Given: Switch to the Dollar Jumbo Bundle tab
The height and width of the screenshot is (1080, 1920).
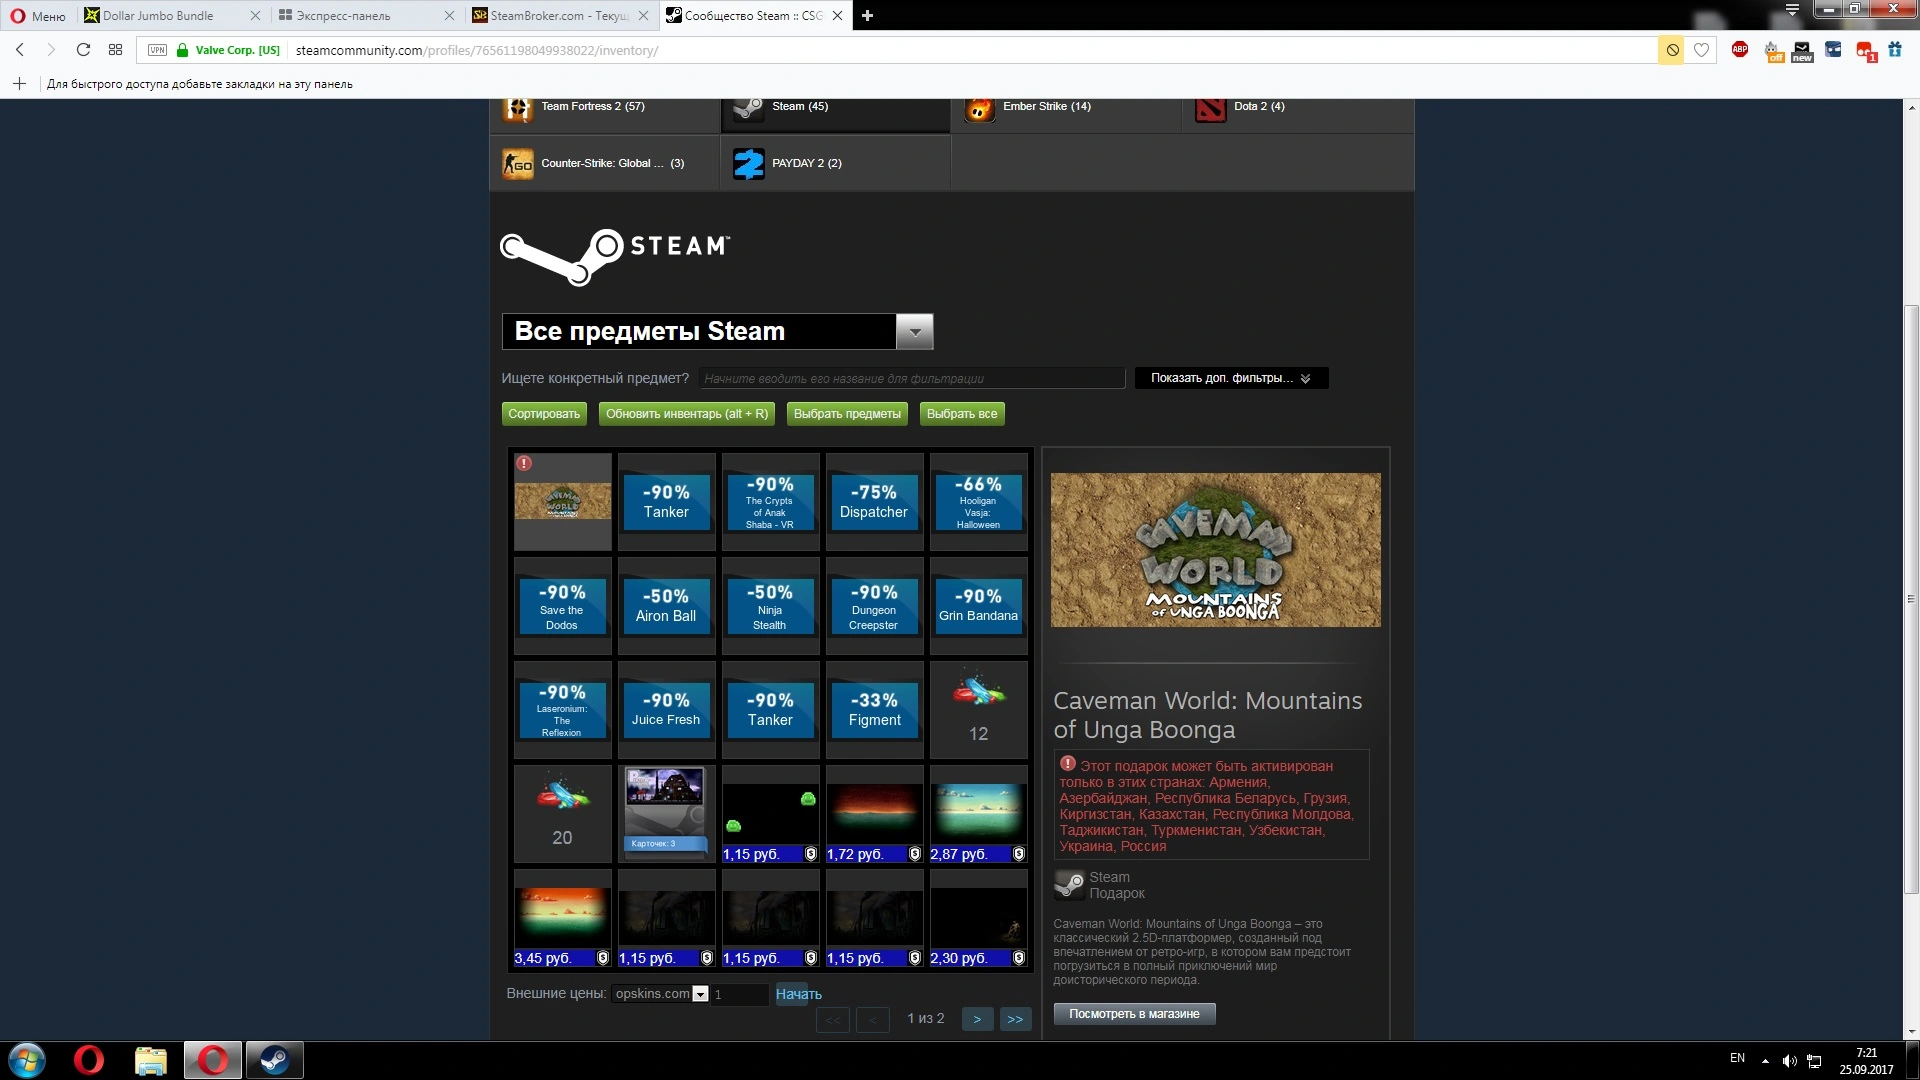Looking at the screenshot, I should [x=170, y=16].
